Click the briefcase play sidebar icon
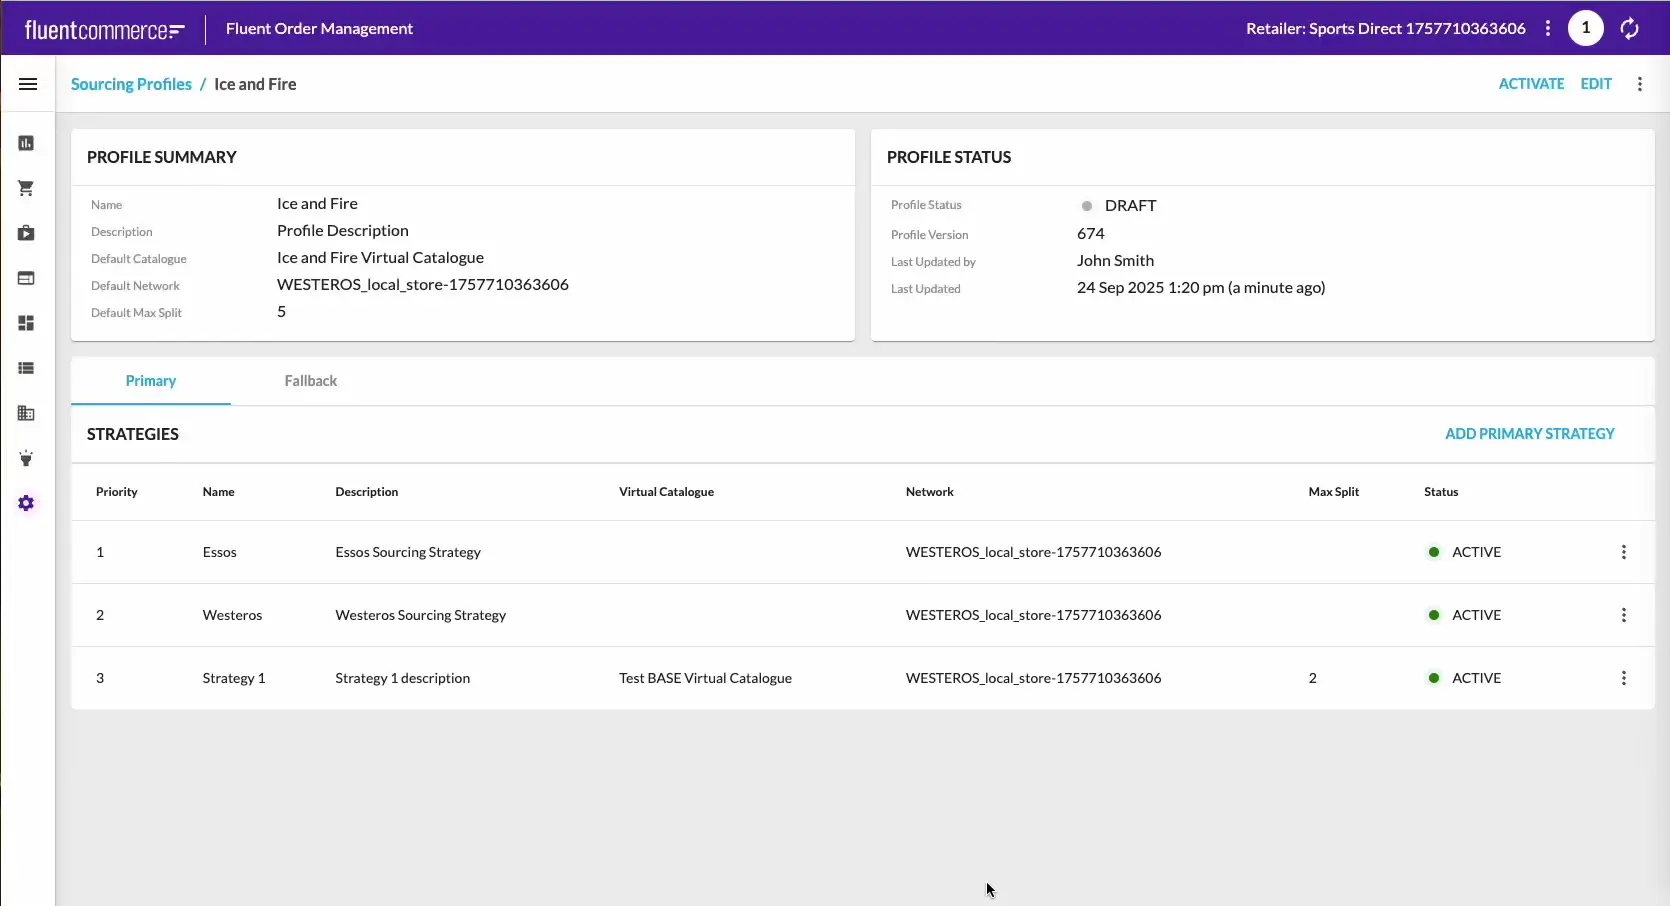The height and width of the screenshot is (906, 1670). [x=27, y=233]
